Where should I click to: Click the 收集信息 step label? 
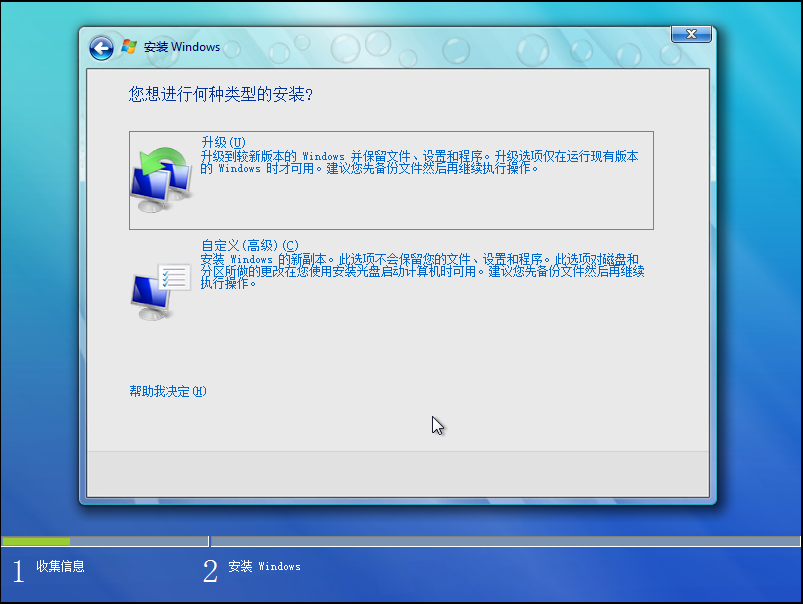61,567
